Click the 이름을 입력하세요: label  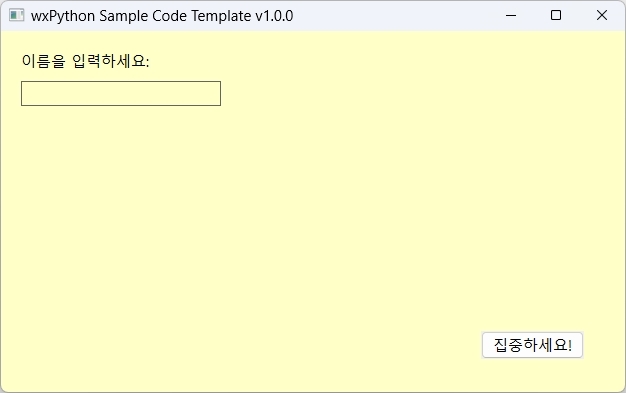tap(85, 61)
